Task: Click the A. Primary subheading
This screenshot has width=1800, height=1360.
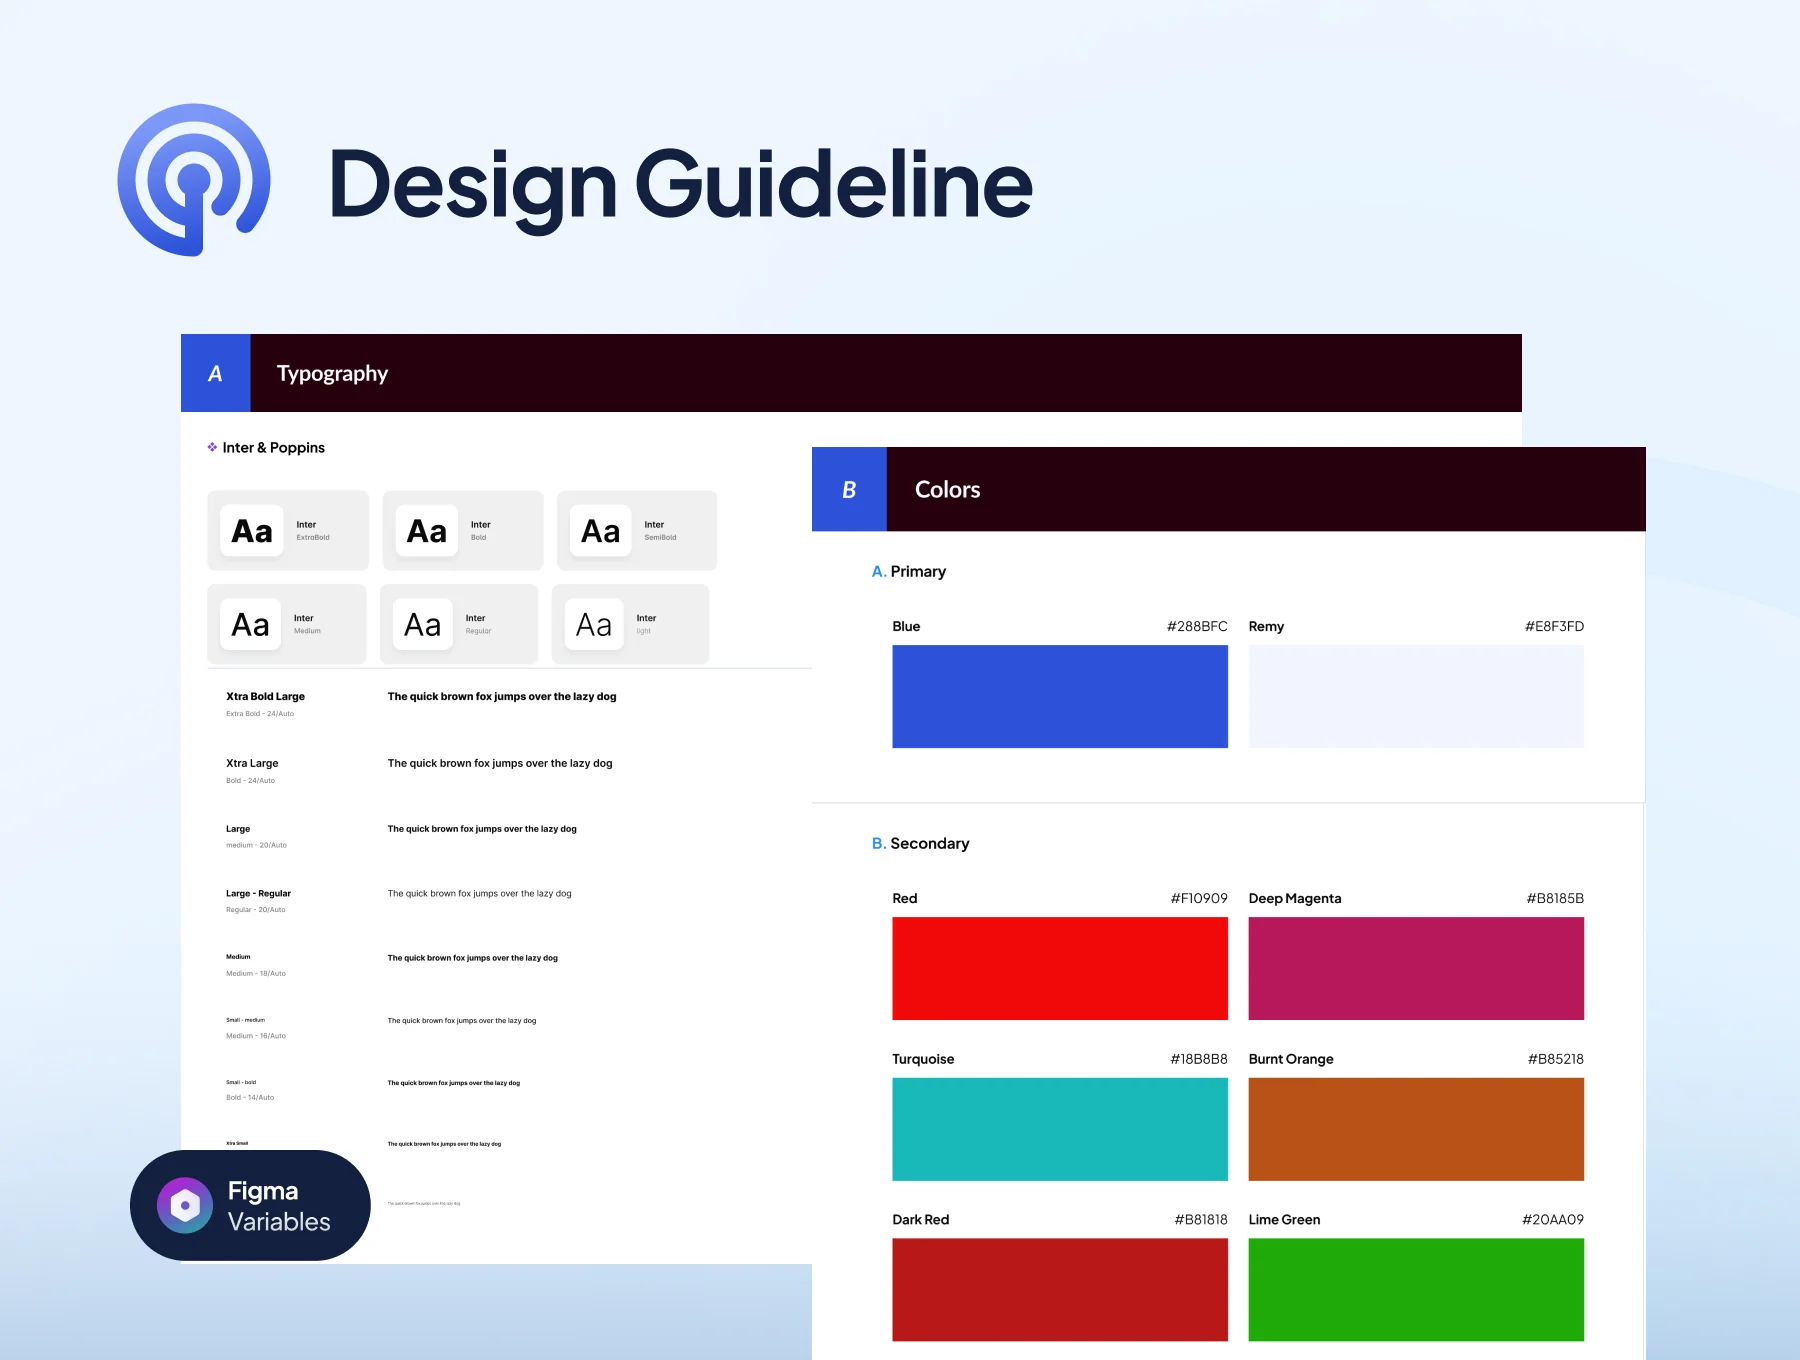Action: (x=909, y=571)
